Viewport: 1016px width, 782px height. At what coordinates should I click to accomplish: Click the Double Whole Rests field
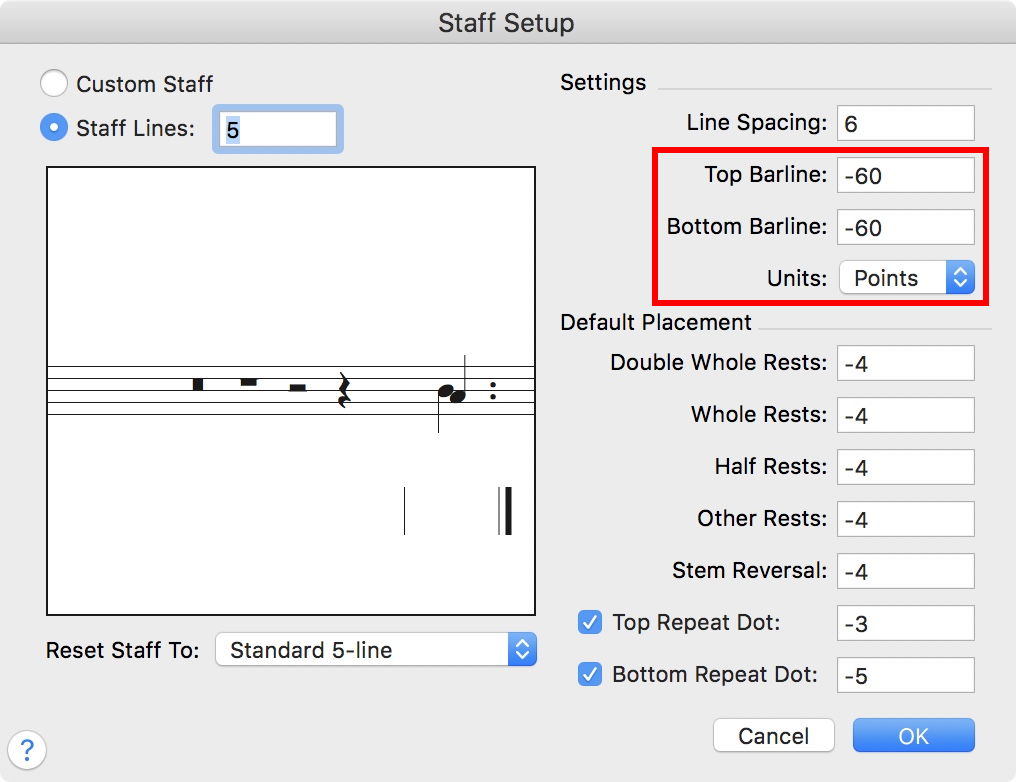tap(905, 363)
